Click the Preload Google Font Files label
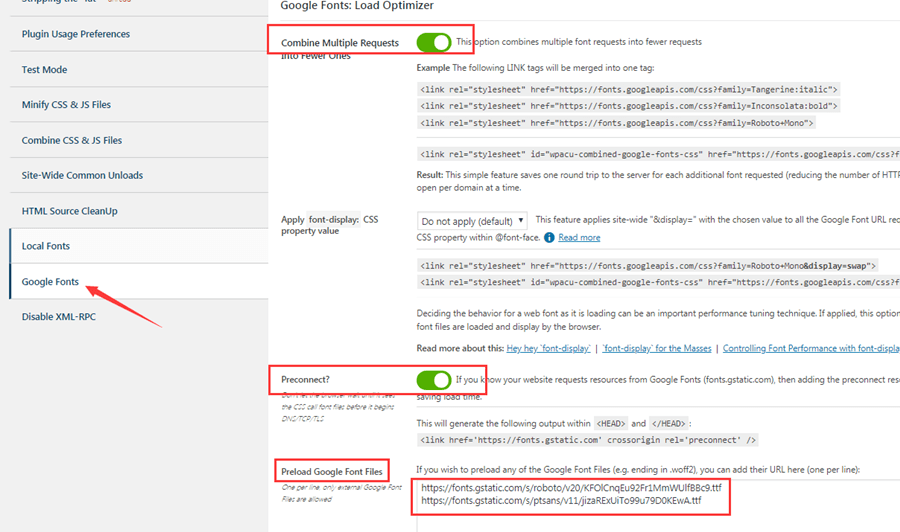Viewport: 900px width, 532px height. click(331, 472)
